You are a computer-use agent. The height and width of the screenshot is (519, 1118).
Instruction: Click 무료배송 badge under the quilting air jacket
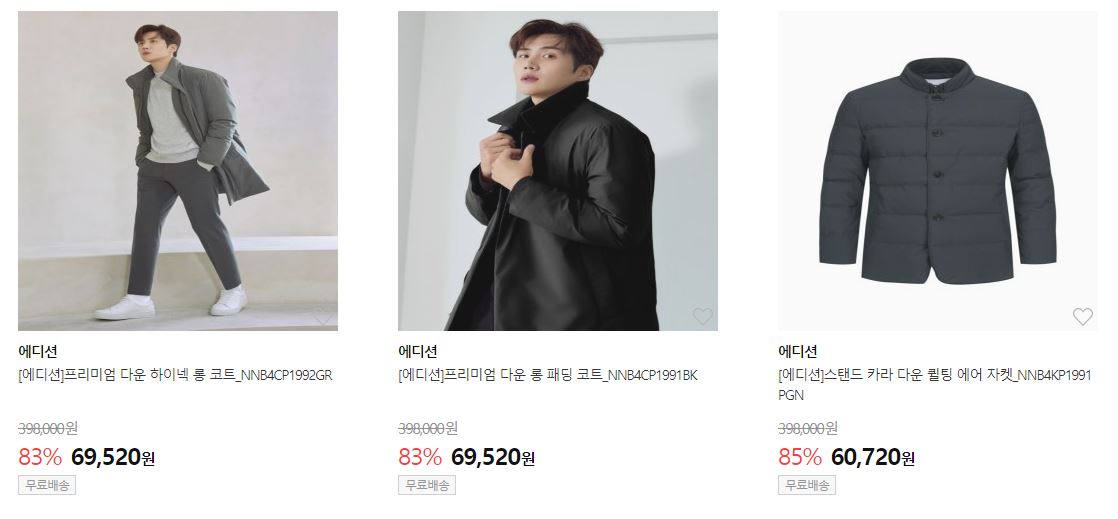click(807, 485)
